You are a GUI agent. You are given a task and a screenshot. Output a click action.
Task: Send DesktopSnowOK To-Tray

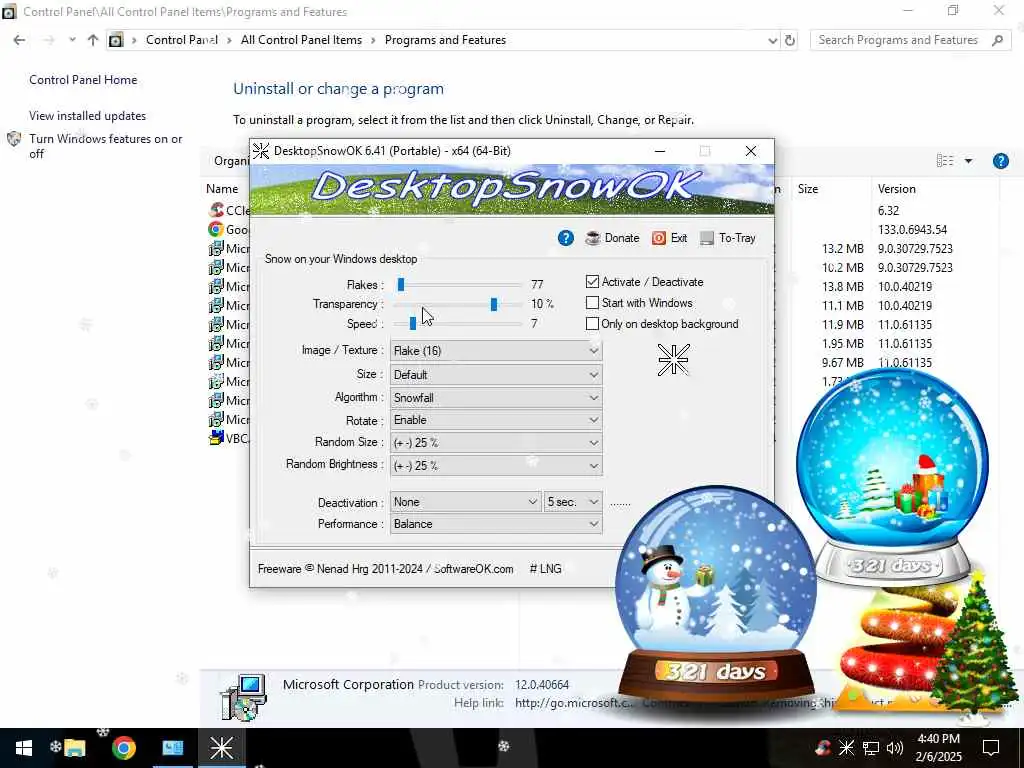coord(728,238)
